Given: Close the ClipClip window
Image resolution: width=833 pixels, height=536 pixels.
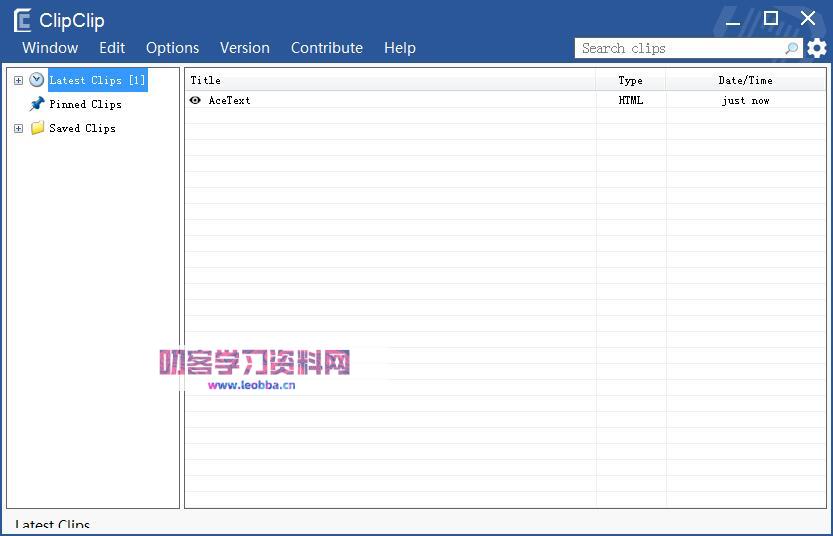Looking at the screenshot, I should click(808, 19).
